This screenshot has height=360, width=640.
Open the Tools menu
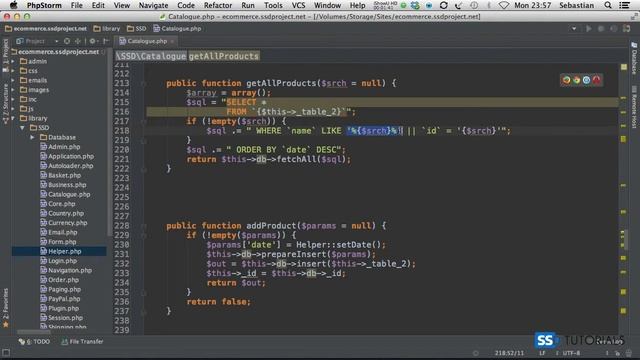pyautogui.click(x=273, y=5)
